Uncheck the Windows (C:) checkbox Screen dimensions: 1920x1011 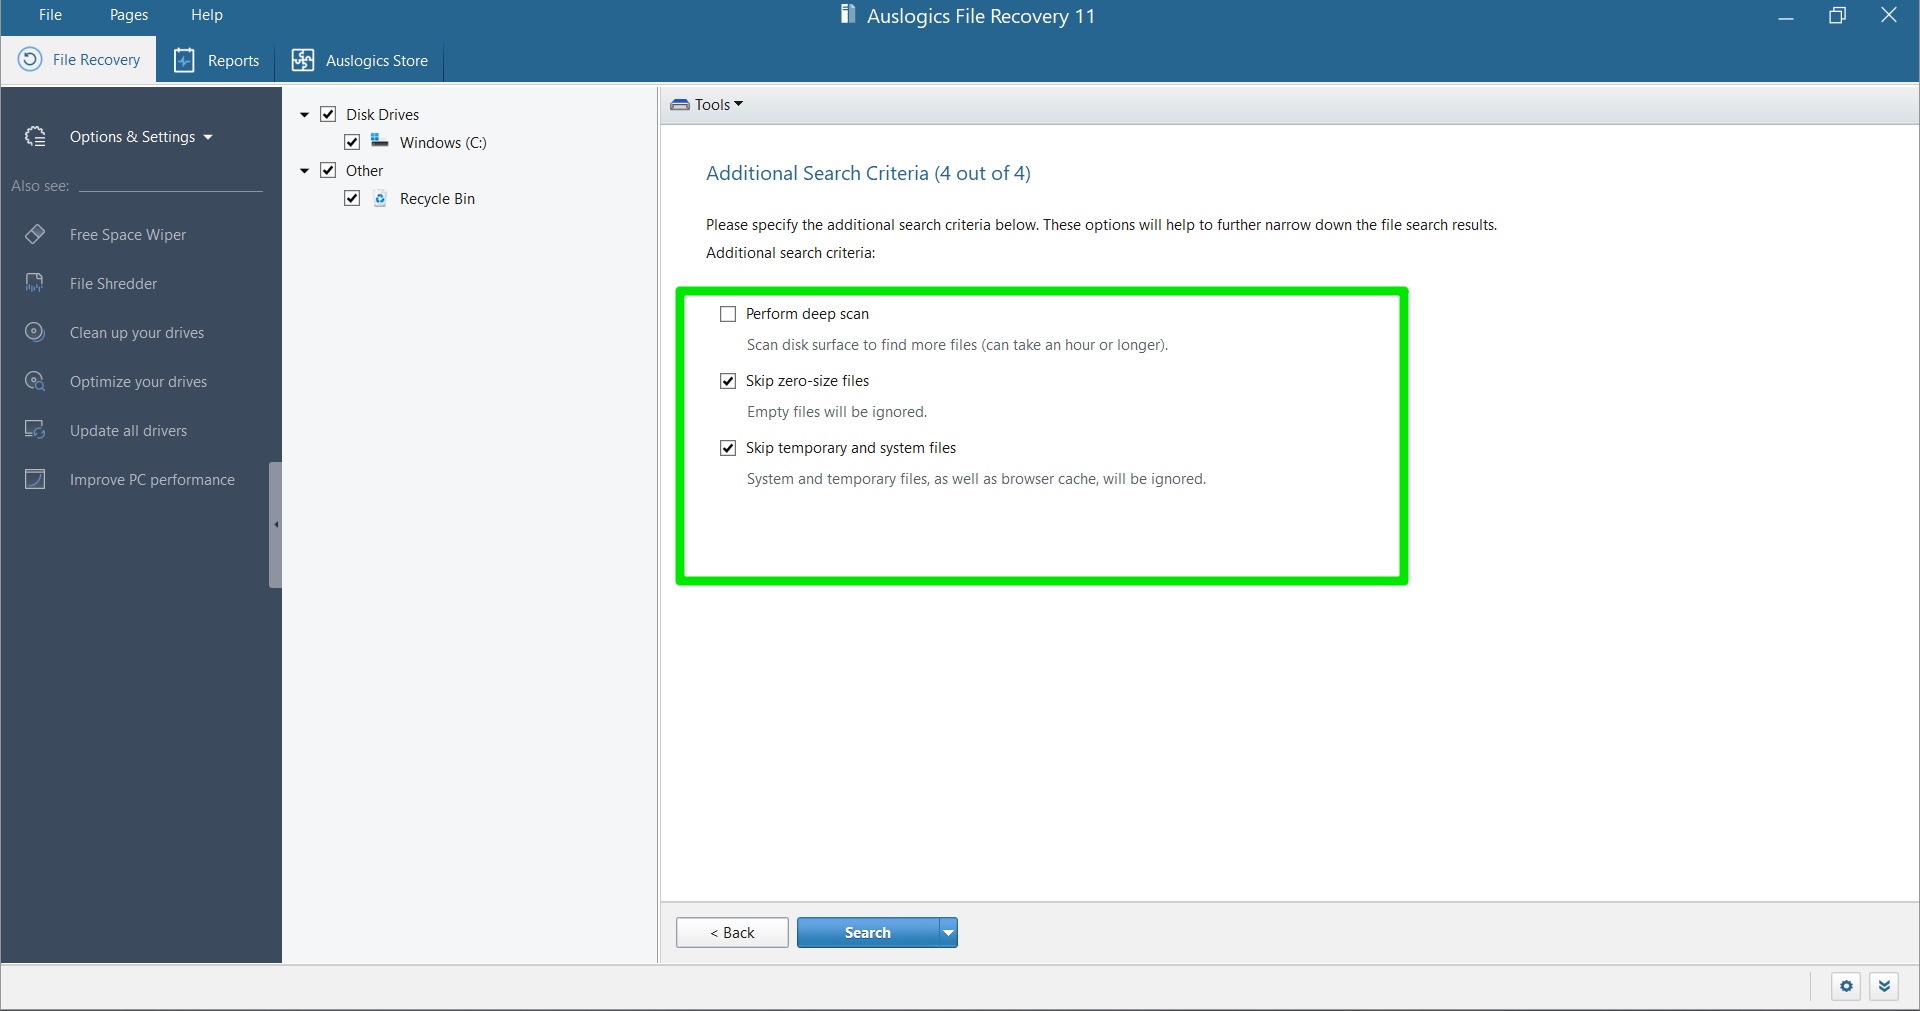(x=352, y=142)
